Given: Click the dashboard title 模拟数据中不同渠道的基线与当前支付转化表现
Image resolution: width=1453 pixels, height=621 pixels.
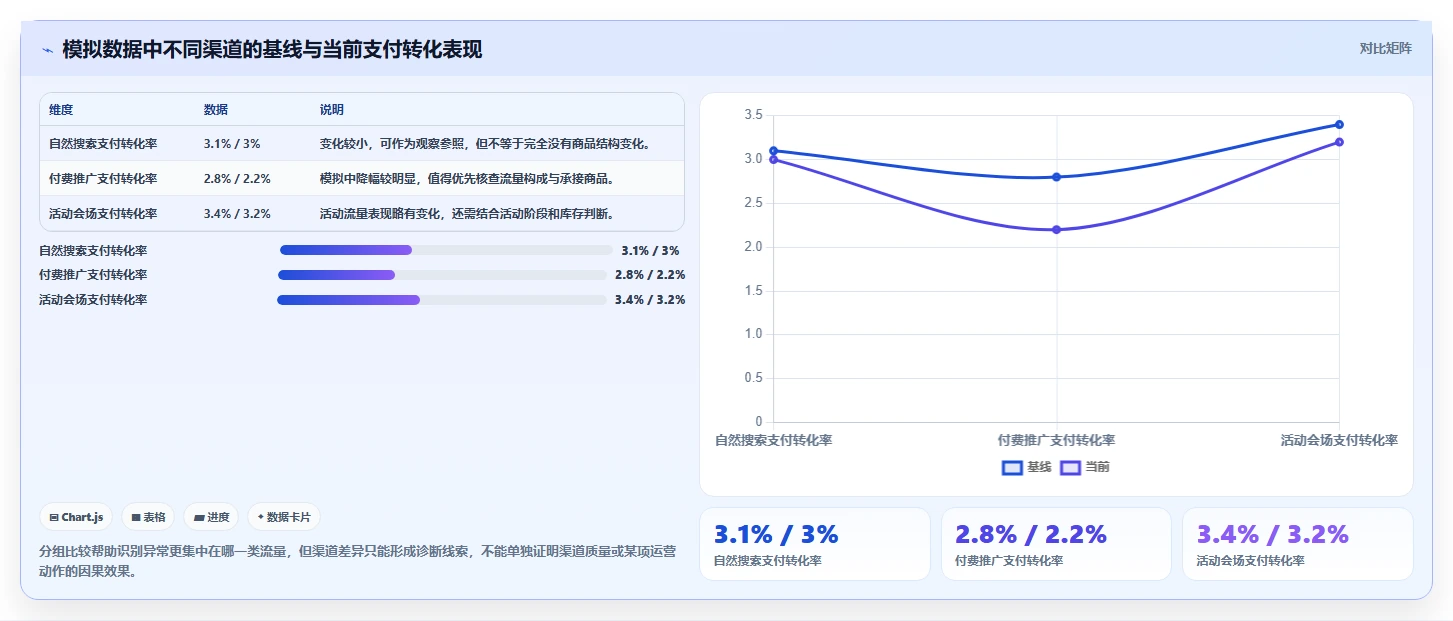Looking at the screenshot, I should [x=272, y=50].
